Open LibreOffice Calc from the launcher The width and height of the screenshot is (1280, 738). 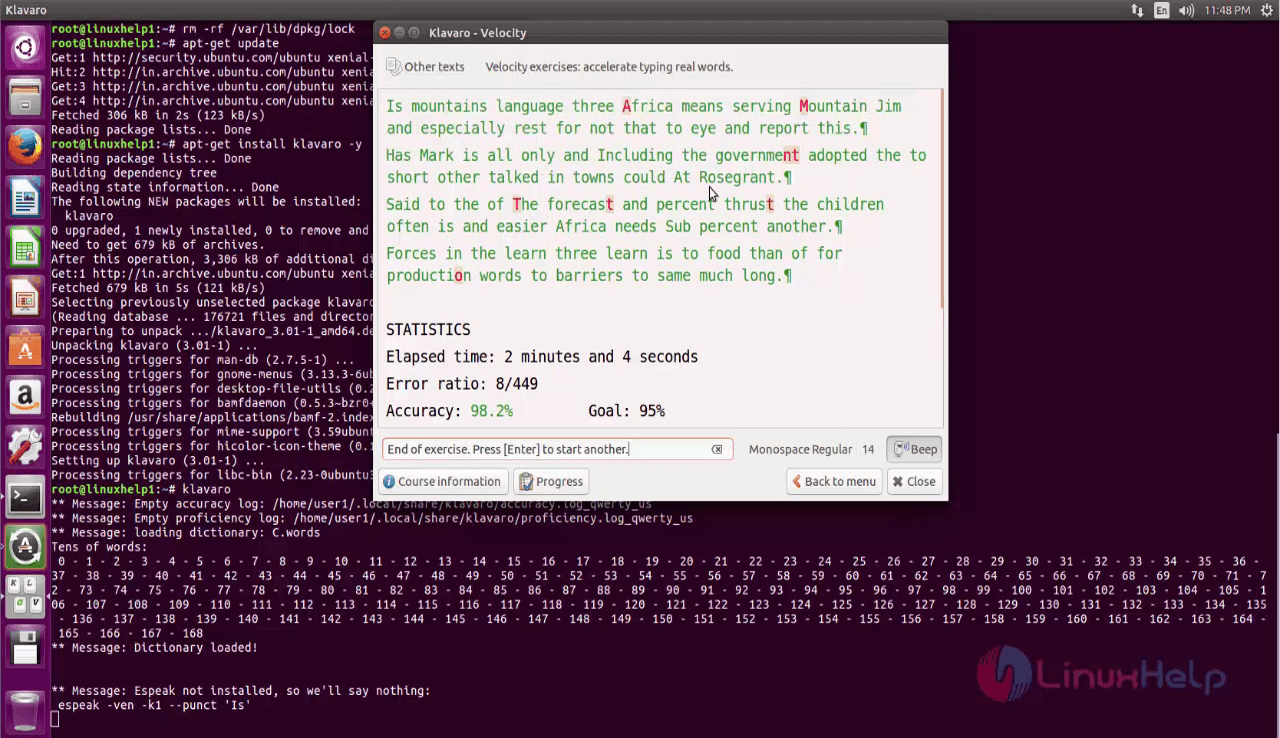(25, 247)
